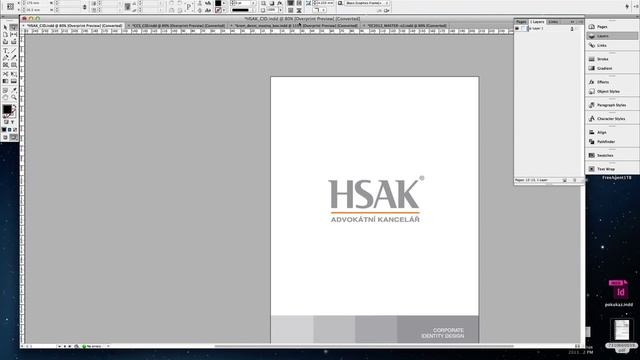Click the stroke swatch in the control bar
640x360 pixels.
[218, 10]
